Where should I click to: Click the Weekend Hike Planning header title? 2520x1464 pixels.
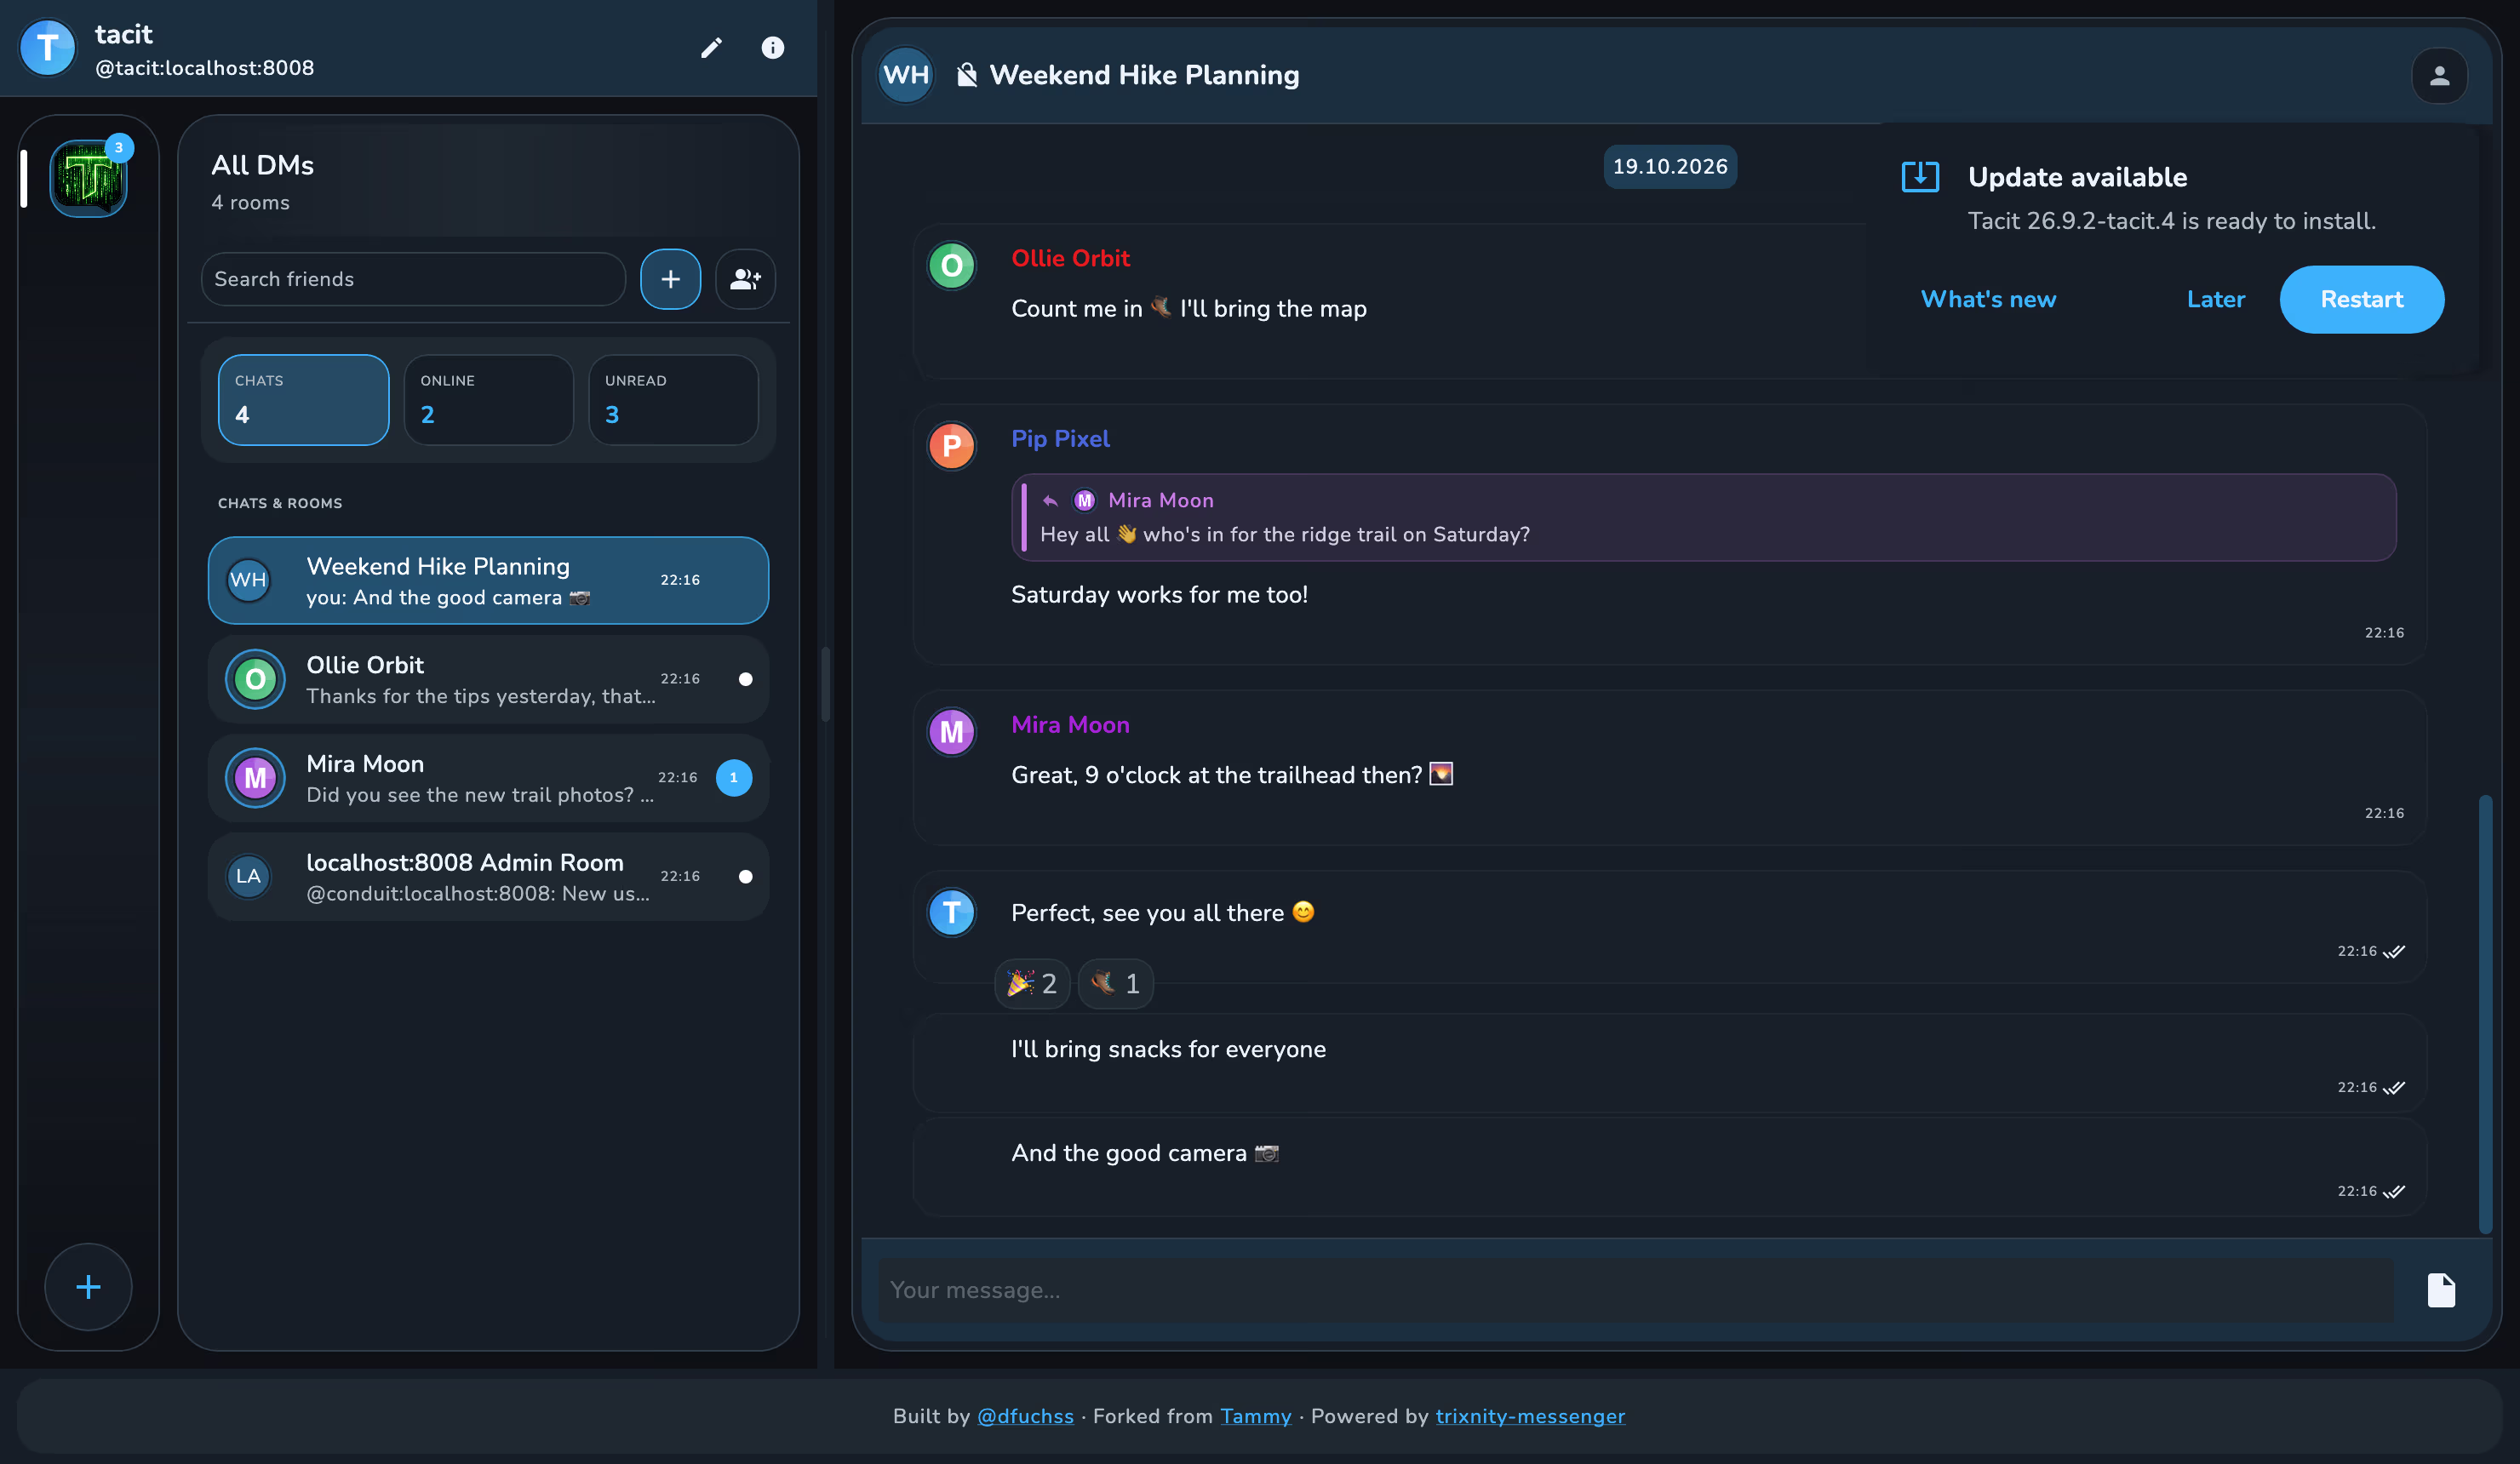click(1144, 75)
